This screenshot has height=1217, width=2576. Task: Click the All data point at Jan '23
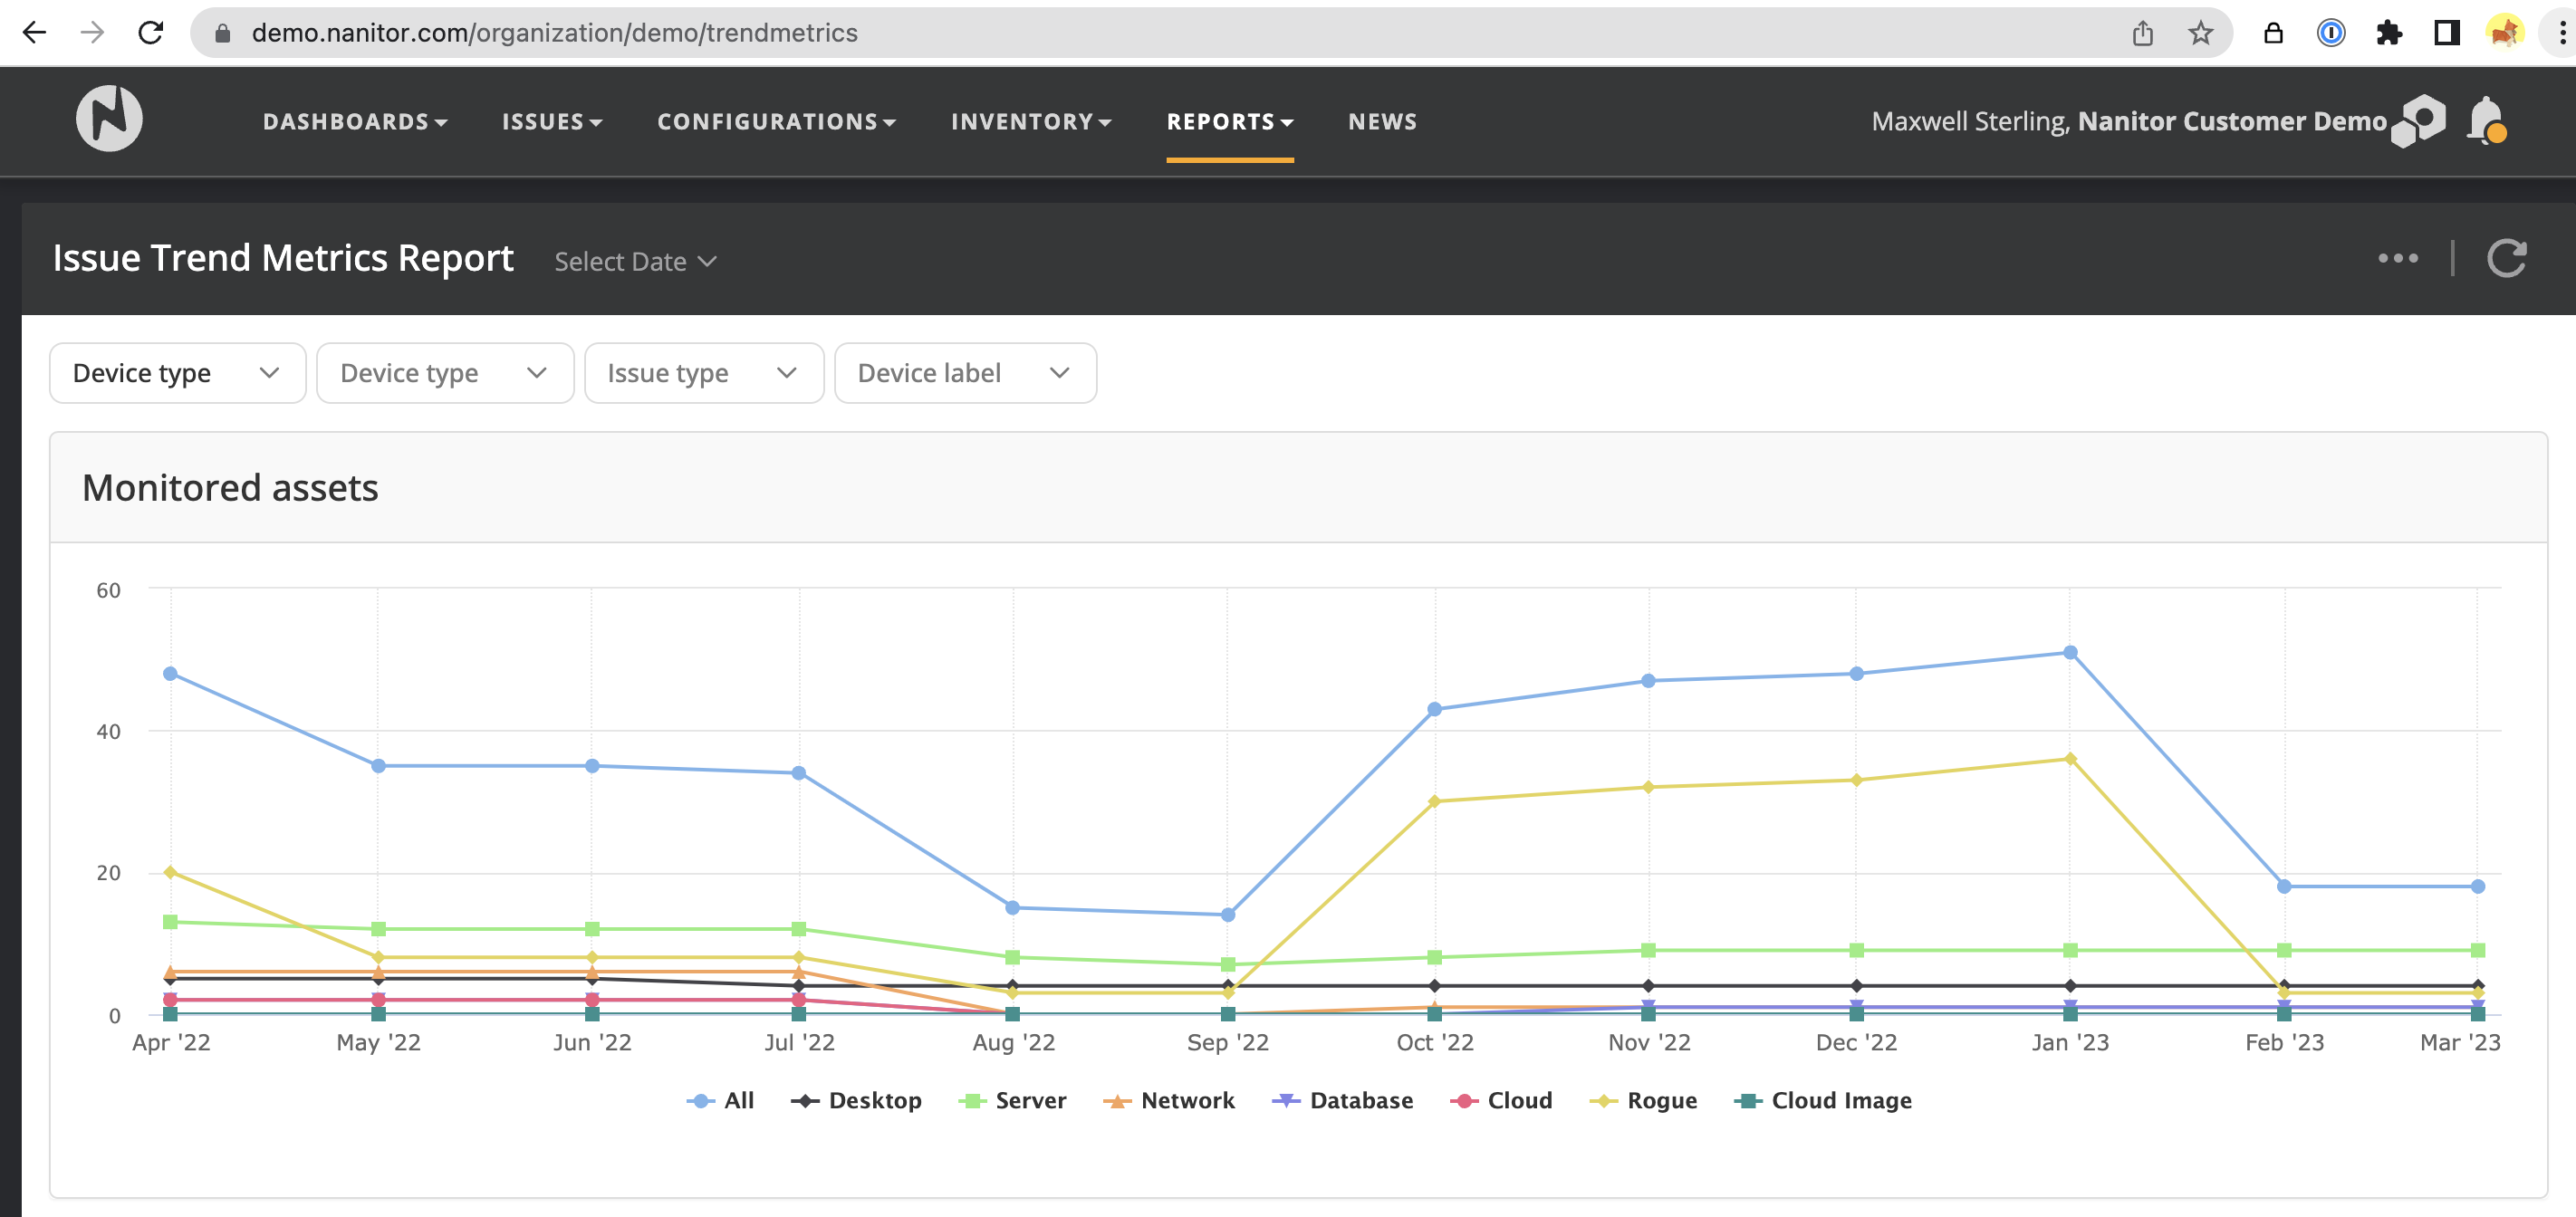click(2070, 653)
